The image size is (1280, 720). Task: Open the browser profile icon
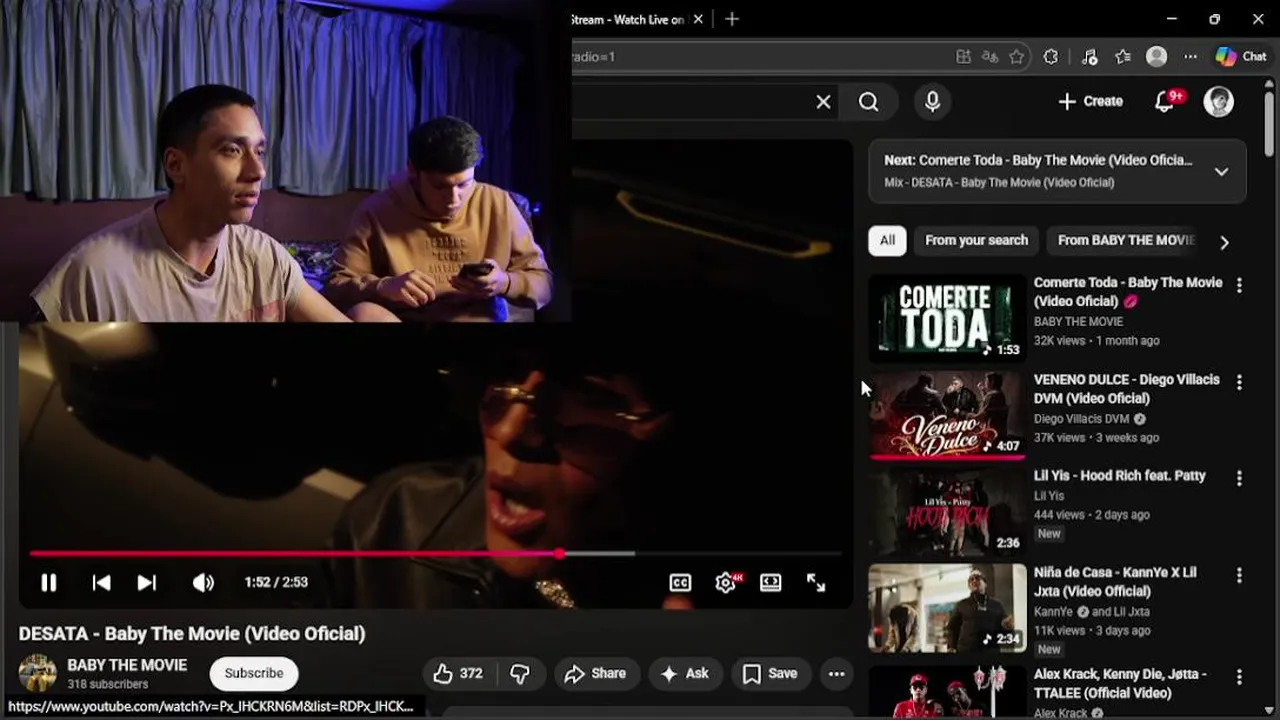point(1157,57)
